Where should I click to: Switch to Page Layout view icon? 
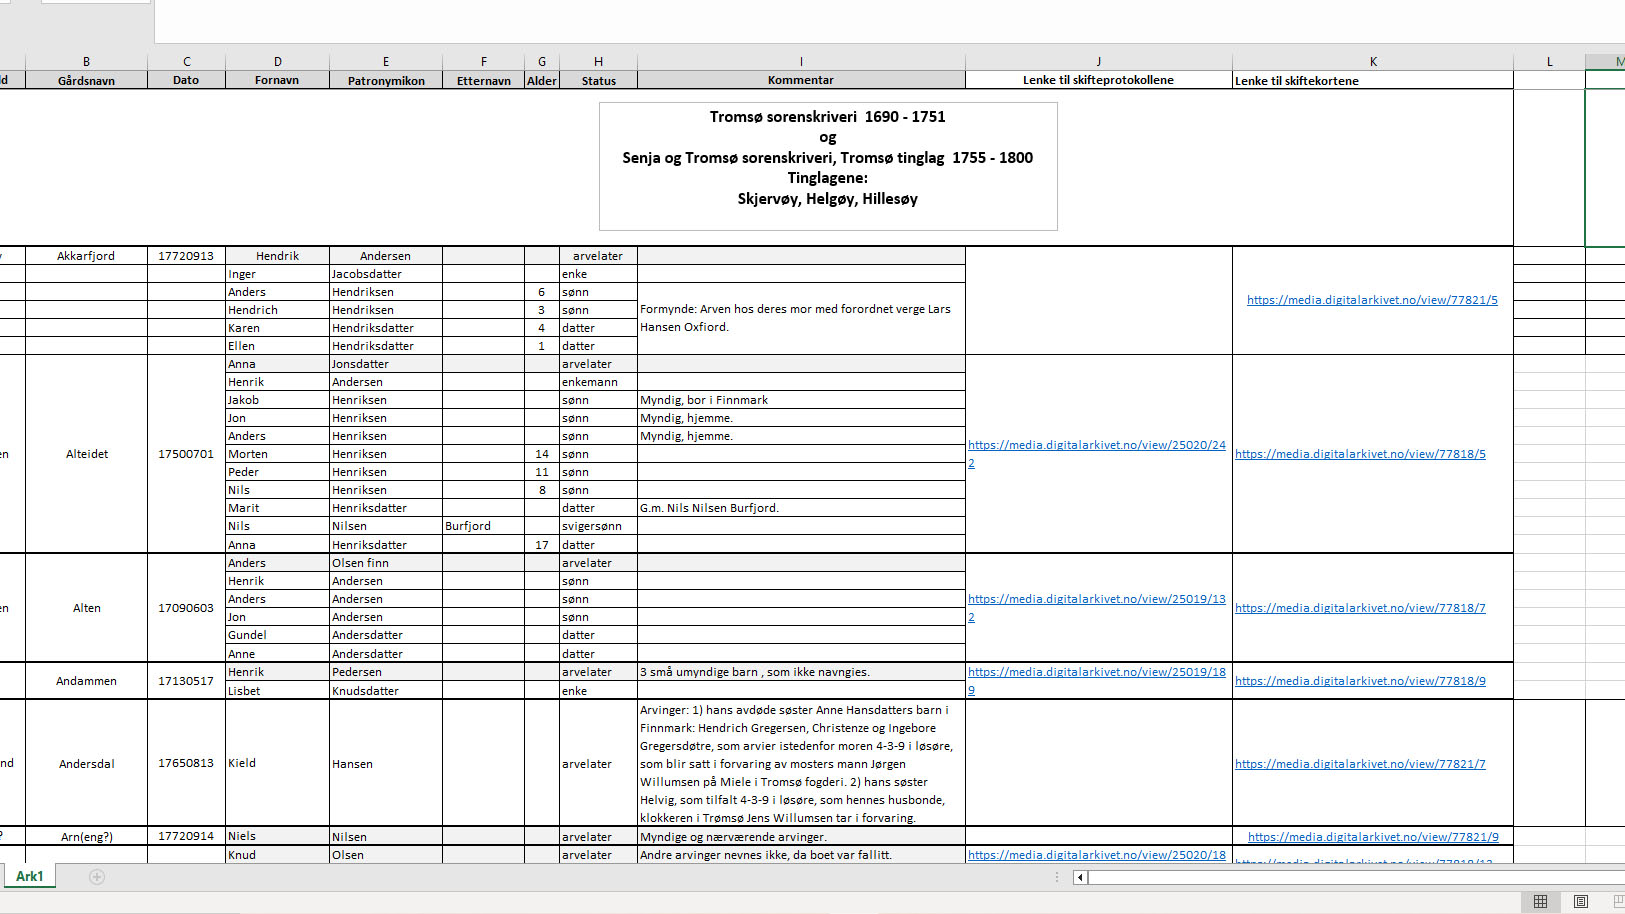(x=1580, y=901)
